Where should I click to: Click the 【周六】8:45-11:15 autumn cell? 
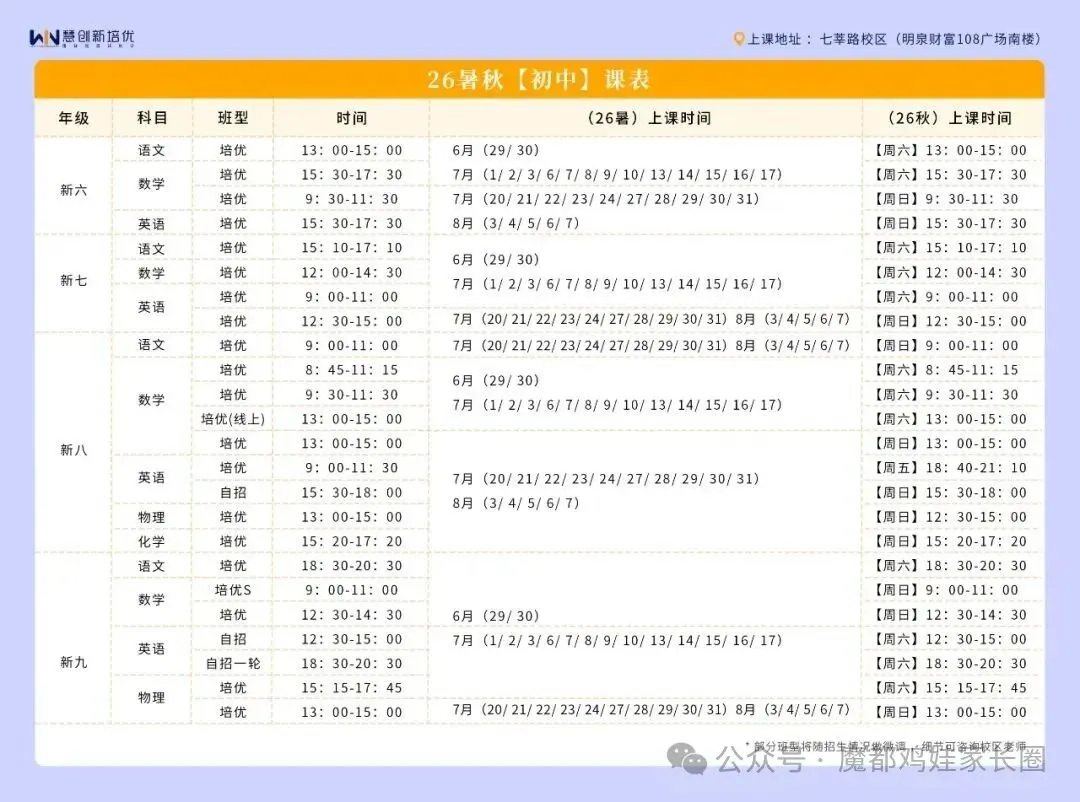pos(953,370)
